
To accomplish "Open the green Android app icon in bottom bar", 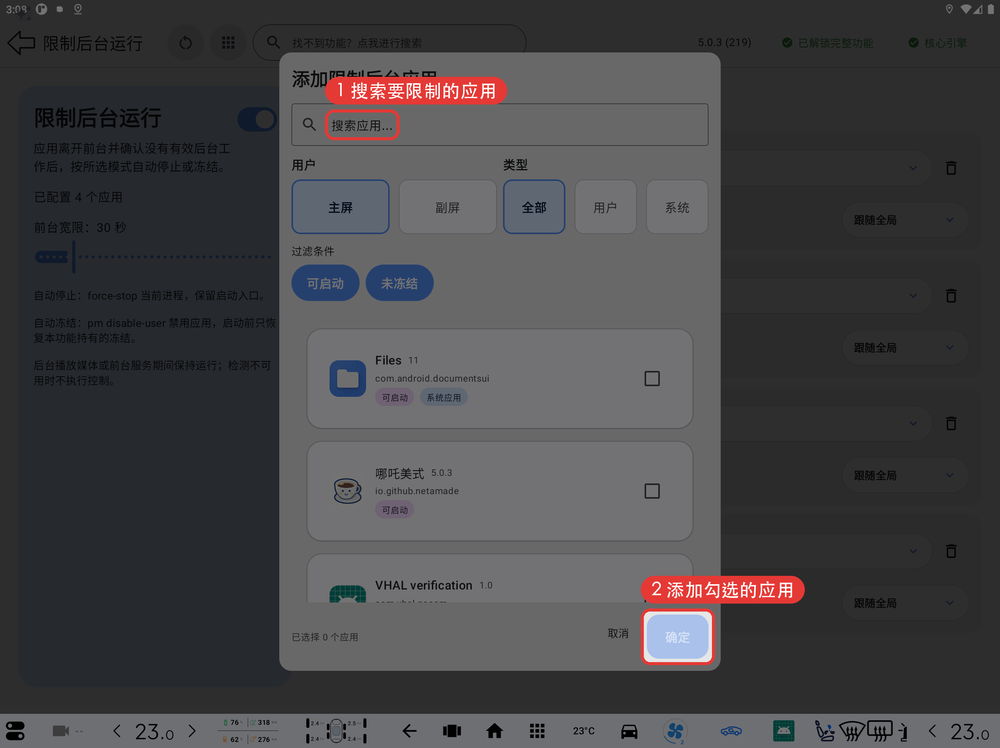I will tap(784, 731).
